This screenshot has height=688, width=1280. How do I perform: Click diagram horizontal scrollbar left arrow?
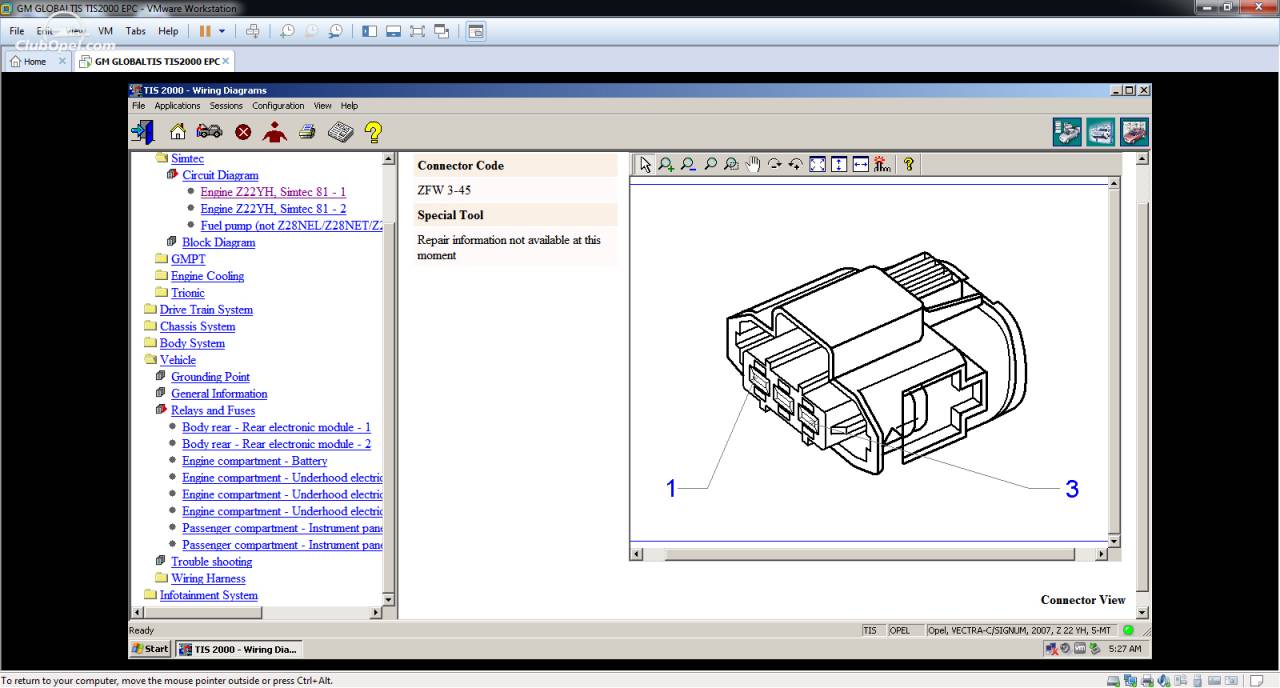point(636,554)
